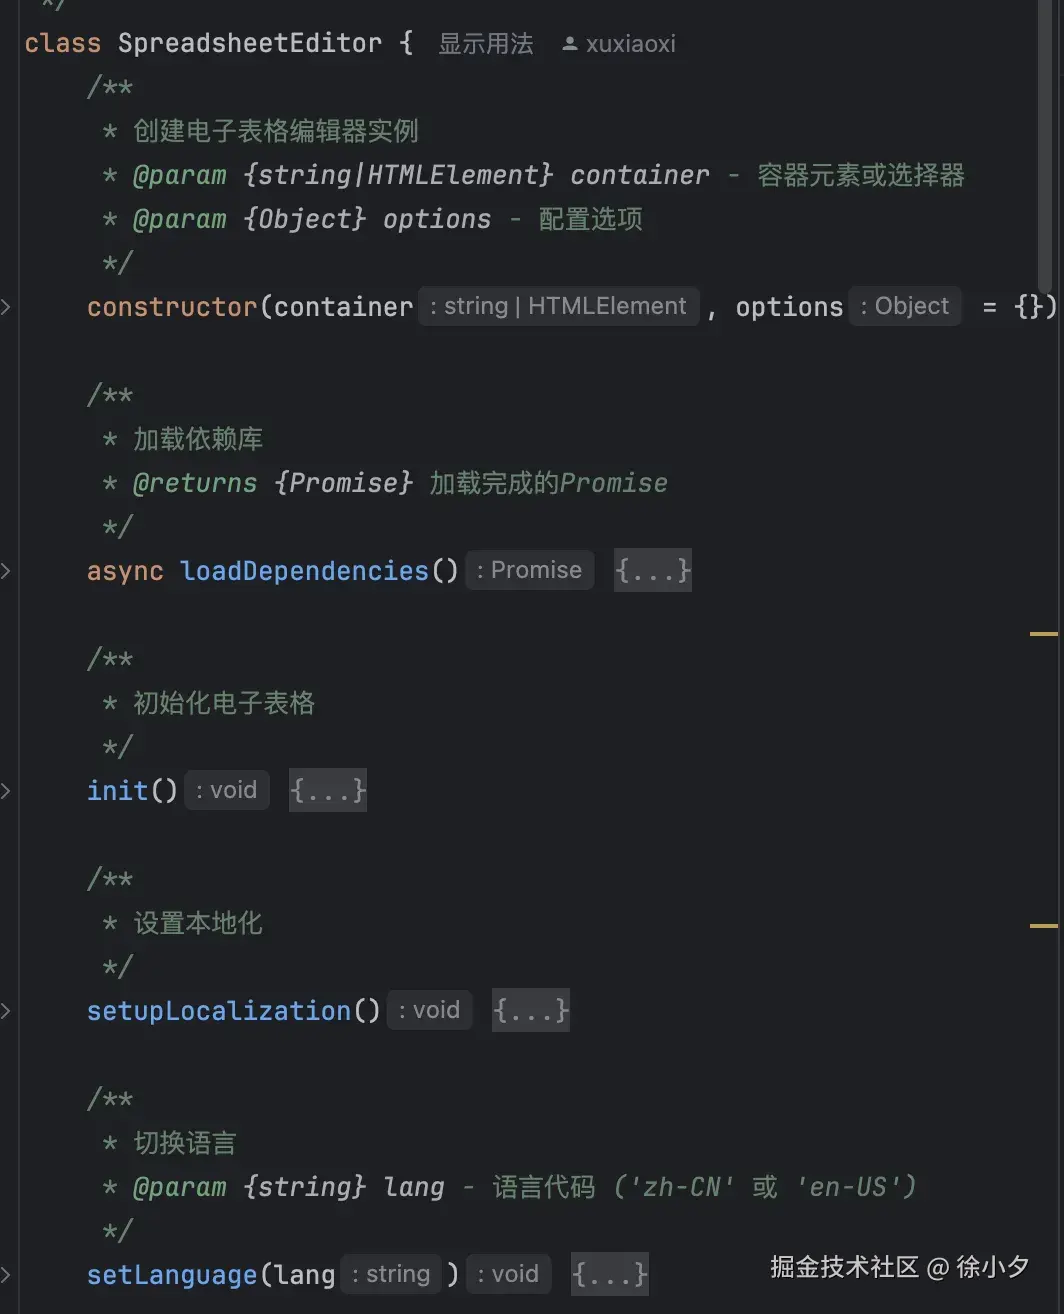Expand the setupLocalization fold arrow in gutter
1064x1314 pixels.
[6, 1011]
